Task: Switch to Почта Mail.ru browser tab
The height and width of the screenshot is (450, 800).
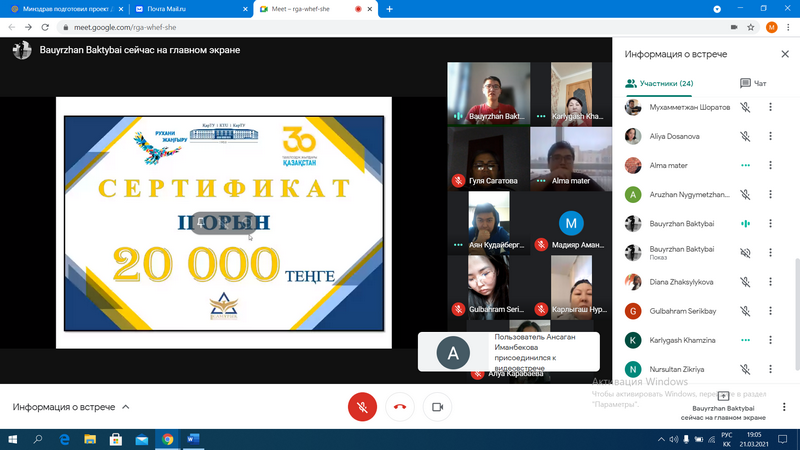Action: pos(189,9)
